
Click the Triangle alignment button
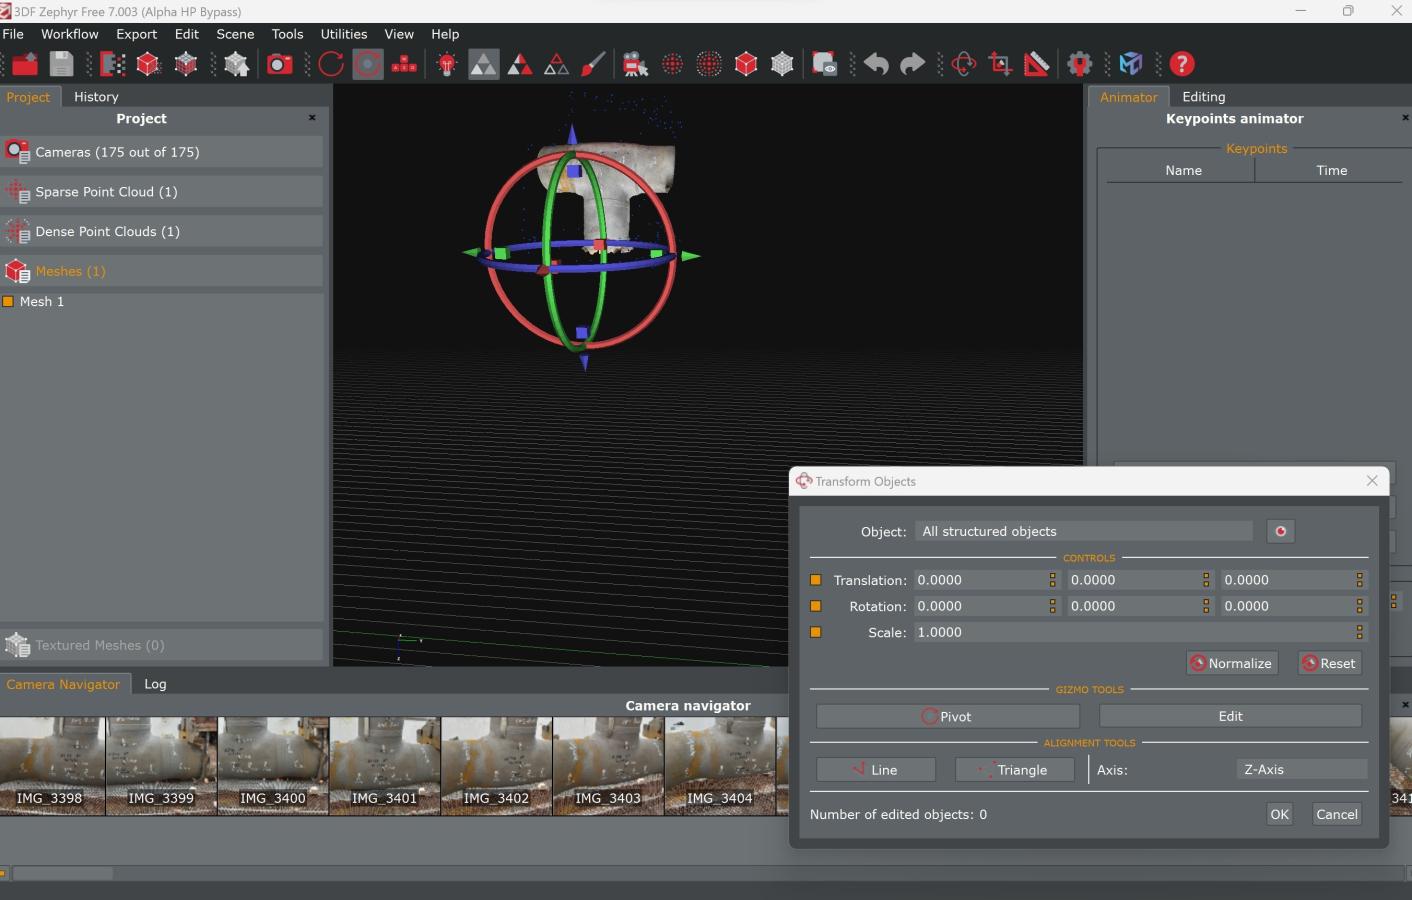point(1014,770)
